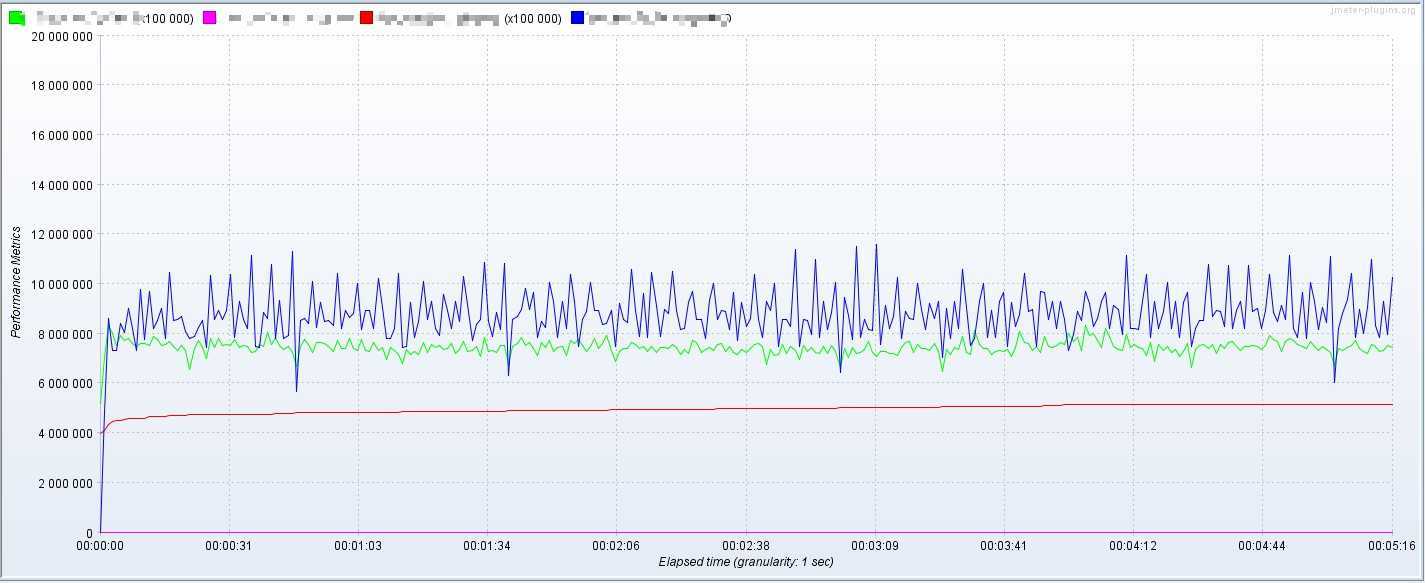1425x583 pixels.
Task: Click the '4 000 000' y-axis label
Action: coord(67,433)
